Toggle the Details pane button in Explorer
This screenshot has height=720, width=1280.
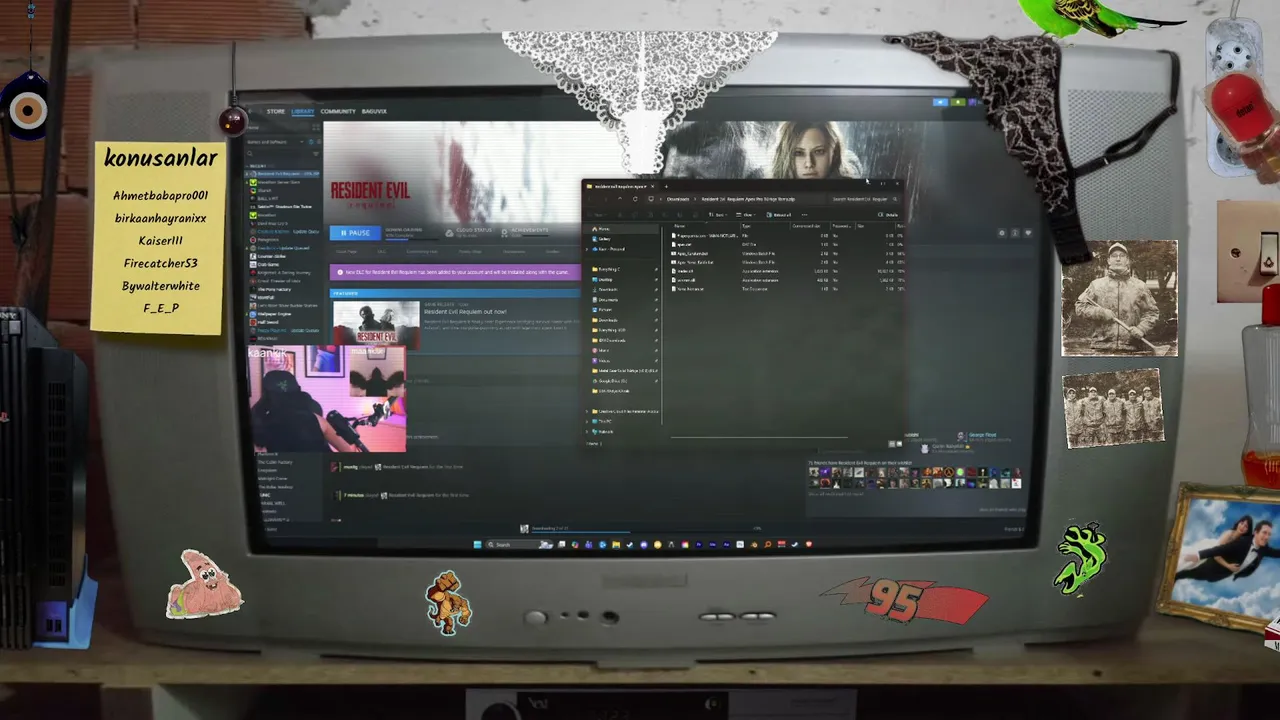[x=888, y=215]
